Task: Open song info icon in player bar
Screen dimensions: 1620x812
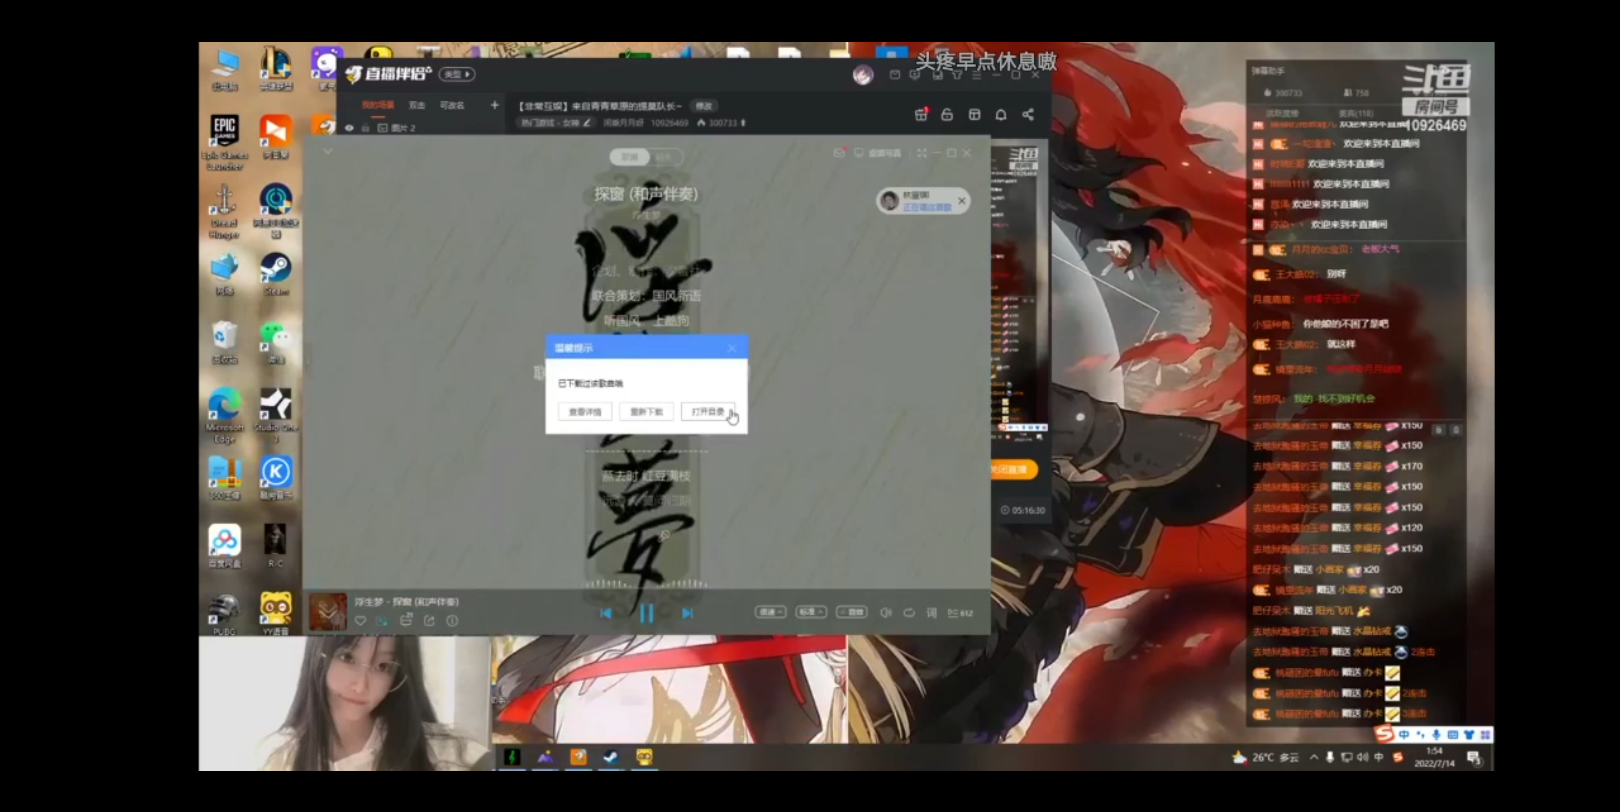Action: point(452,621)
